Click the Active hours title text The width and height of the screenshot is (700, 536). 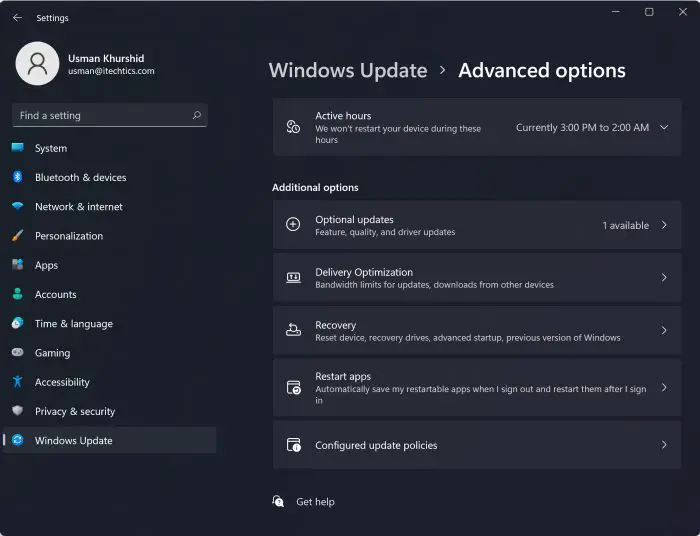(343, 116)
